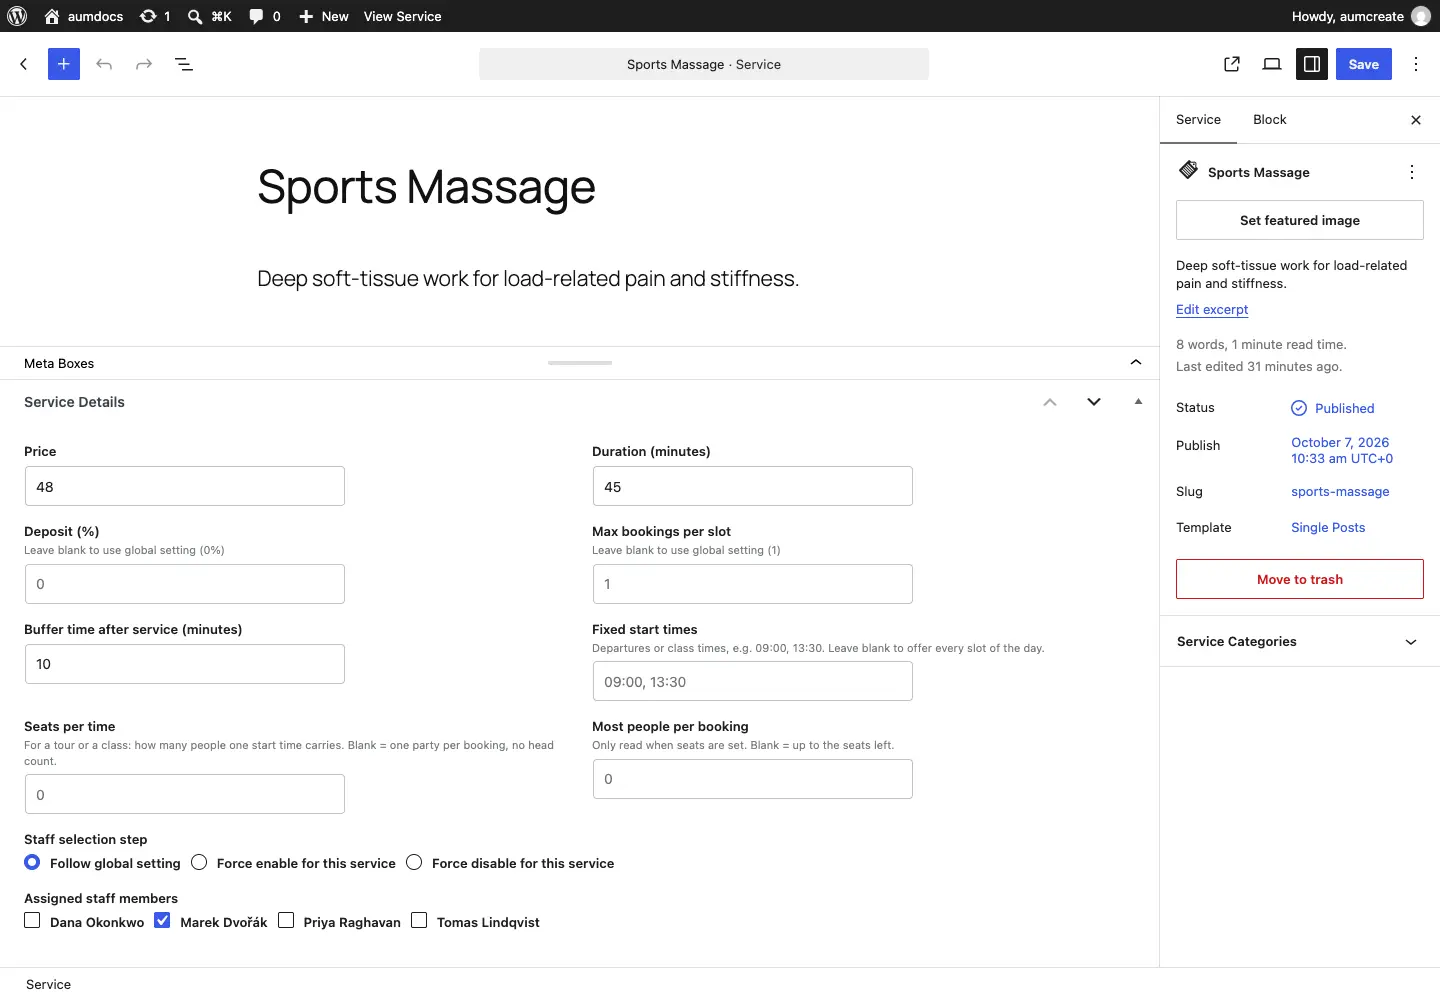This screenshot has width=1440, height=1000.
Task: Check the Dana Okonkwo staff checkbox
Action: point(32,920)
